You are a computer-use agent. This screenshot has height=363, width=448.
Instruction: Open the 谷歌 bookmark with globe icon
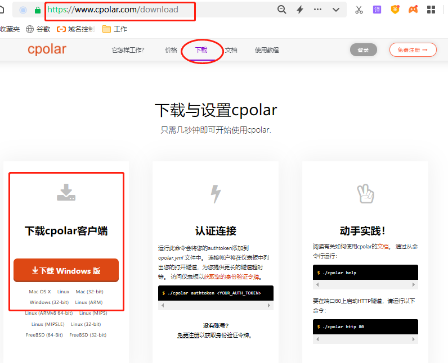[38, 29]
